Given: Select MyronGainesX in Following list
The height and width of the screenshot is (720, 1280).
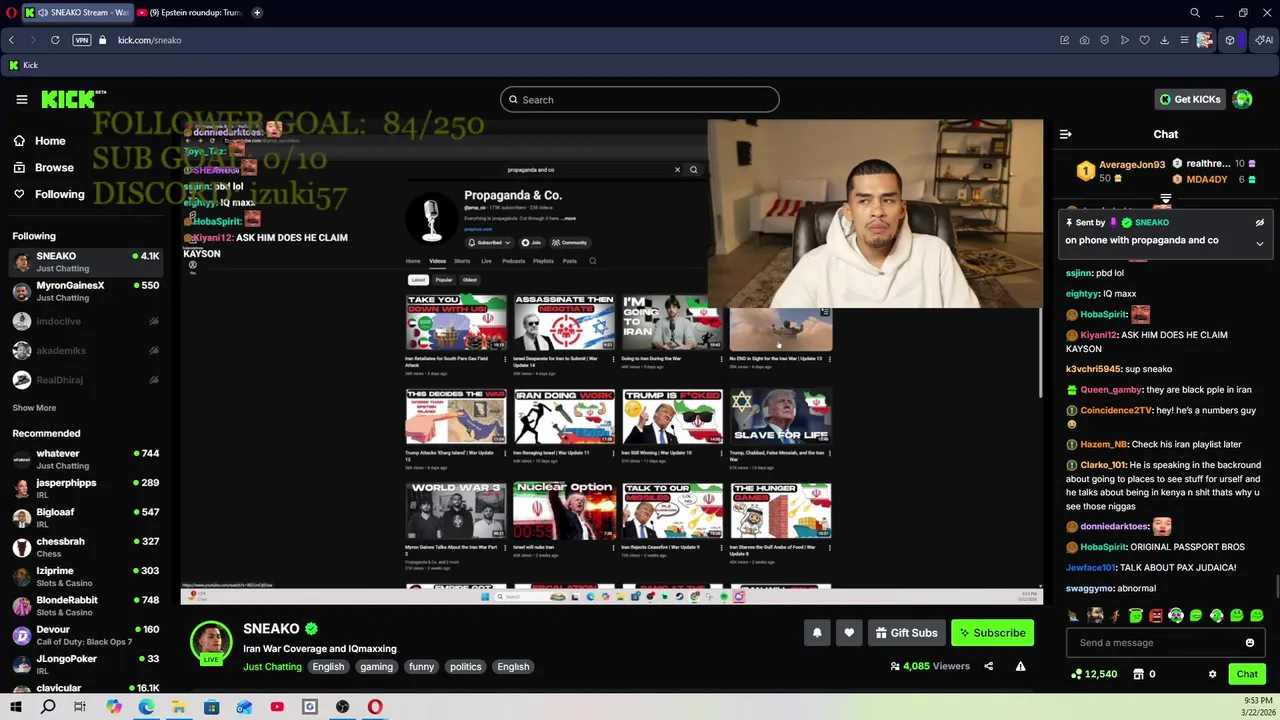Looking at the screenshot, I should pos(86,291).
